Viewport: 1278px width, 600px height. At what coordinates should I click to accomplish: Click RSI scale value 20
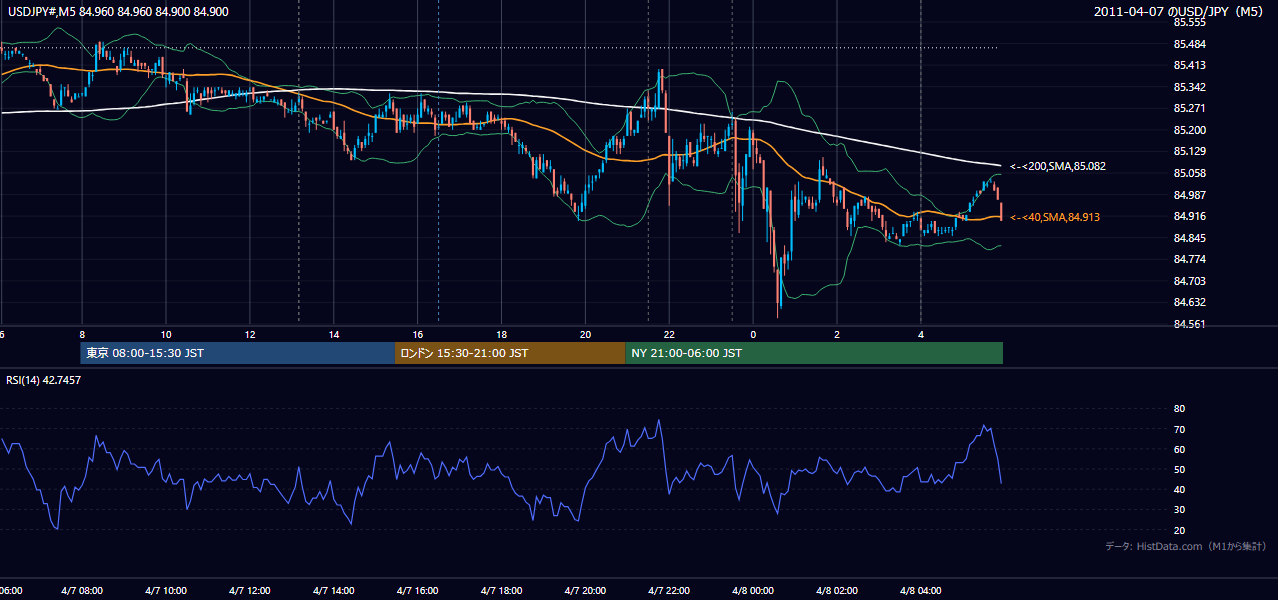[1179, 530]
